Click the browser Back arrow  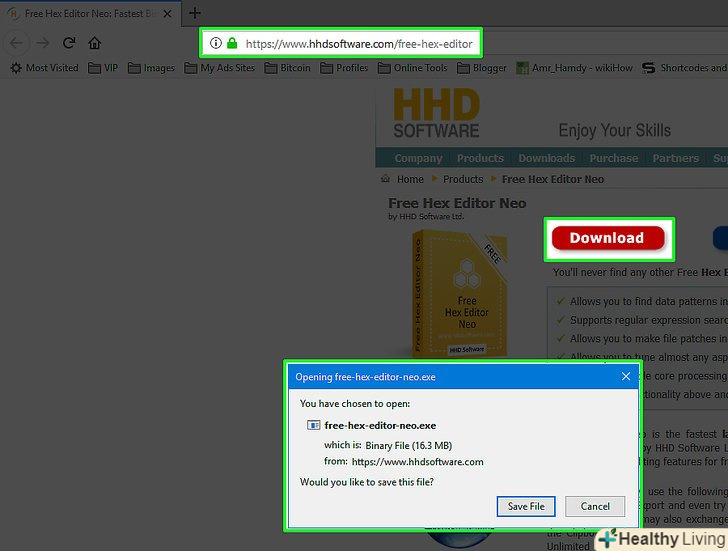coord(16,43)
